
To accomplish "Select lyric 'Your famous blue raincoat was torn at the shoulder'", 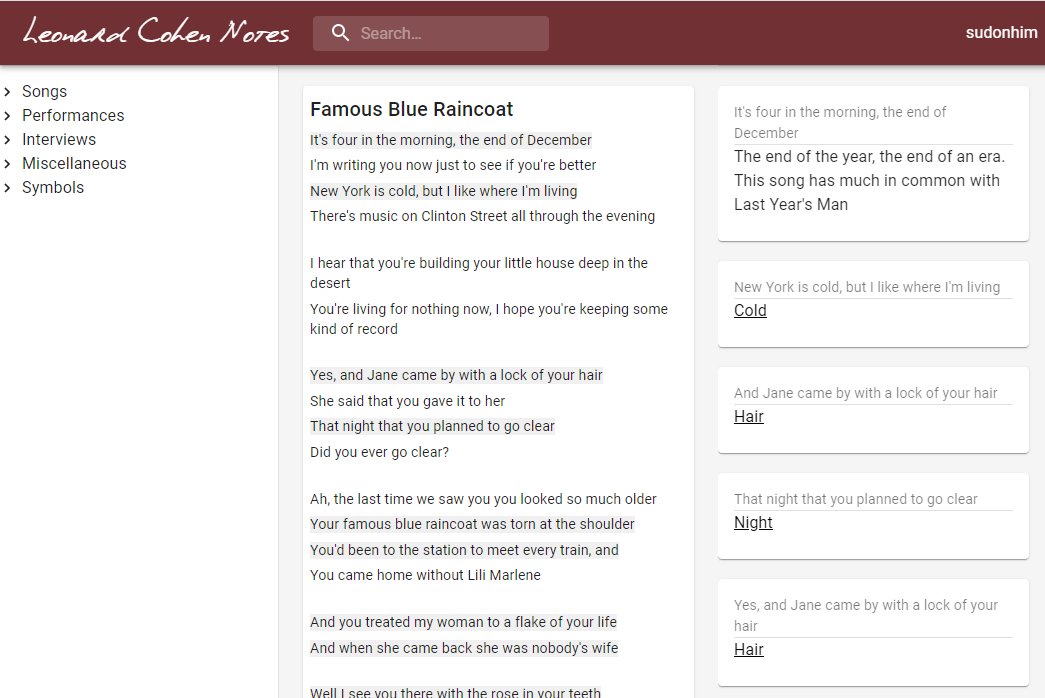I will (x=472, y=524).
